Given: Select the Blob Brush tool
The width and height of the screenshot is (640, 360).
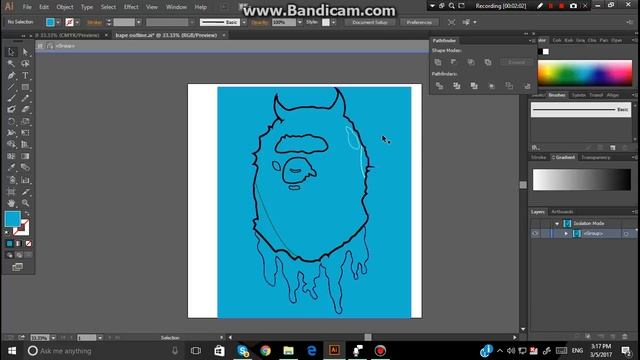Looking at the screenshot, I should tap(11, 109).
